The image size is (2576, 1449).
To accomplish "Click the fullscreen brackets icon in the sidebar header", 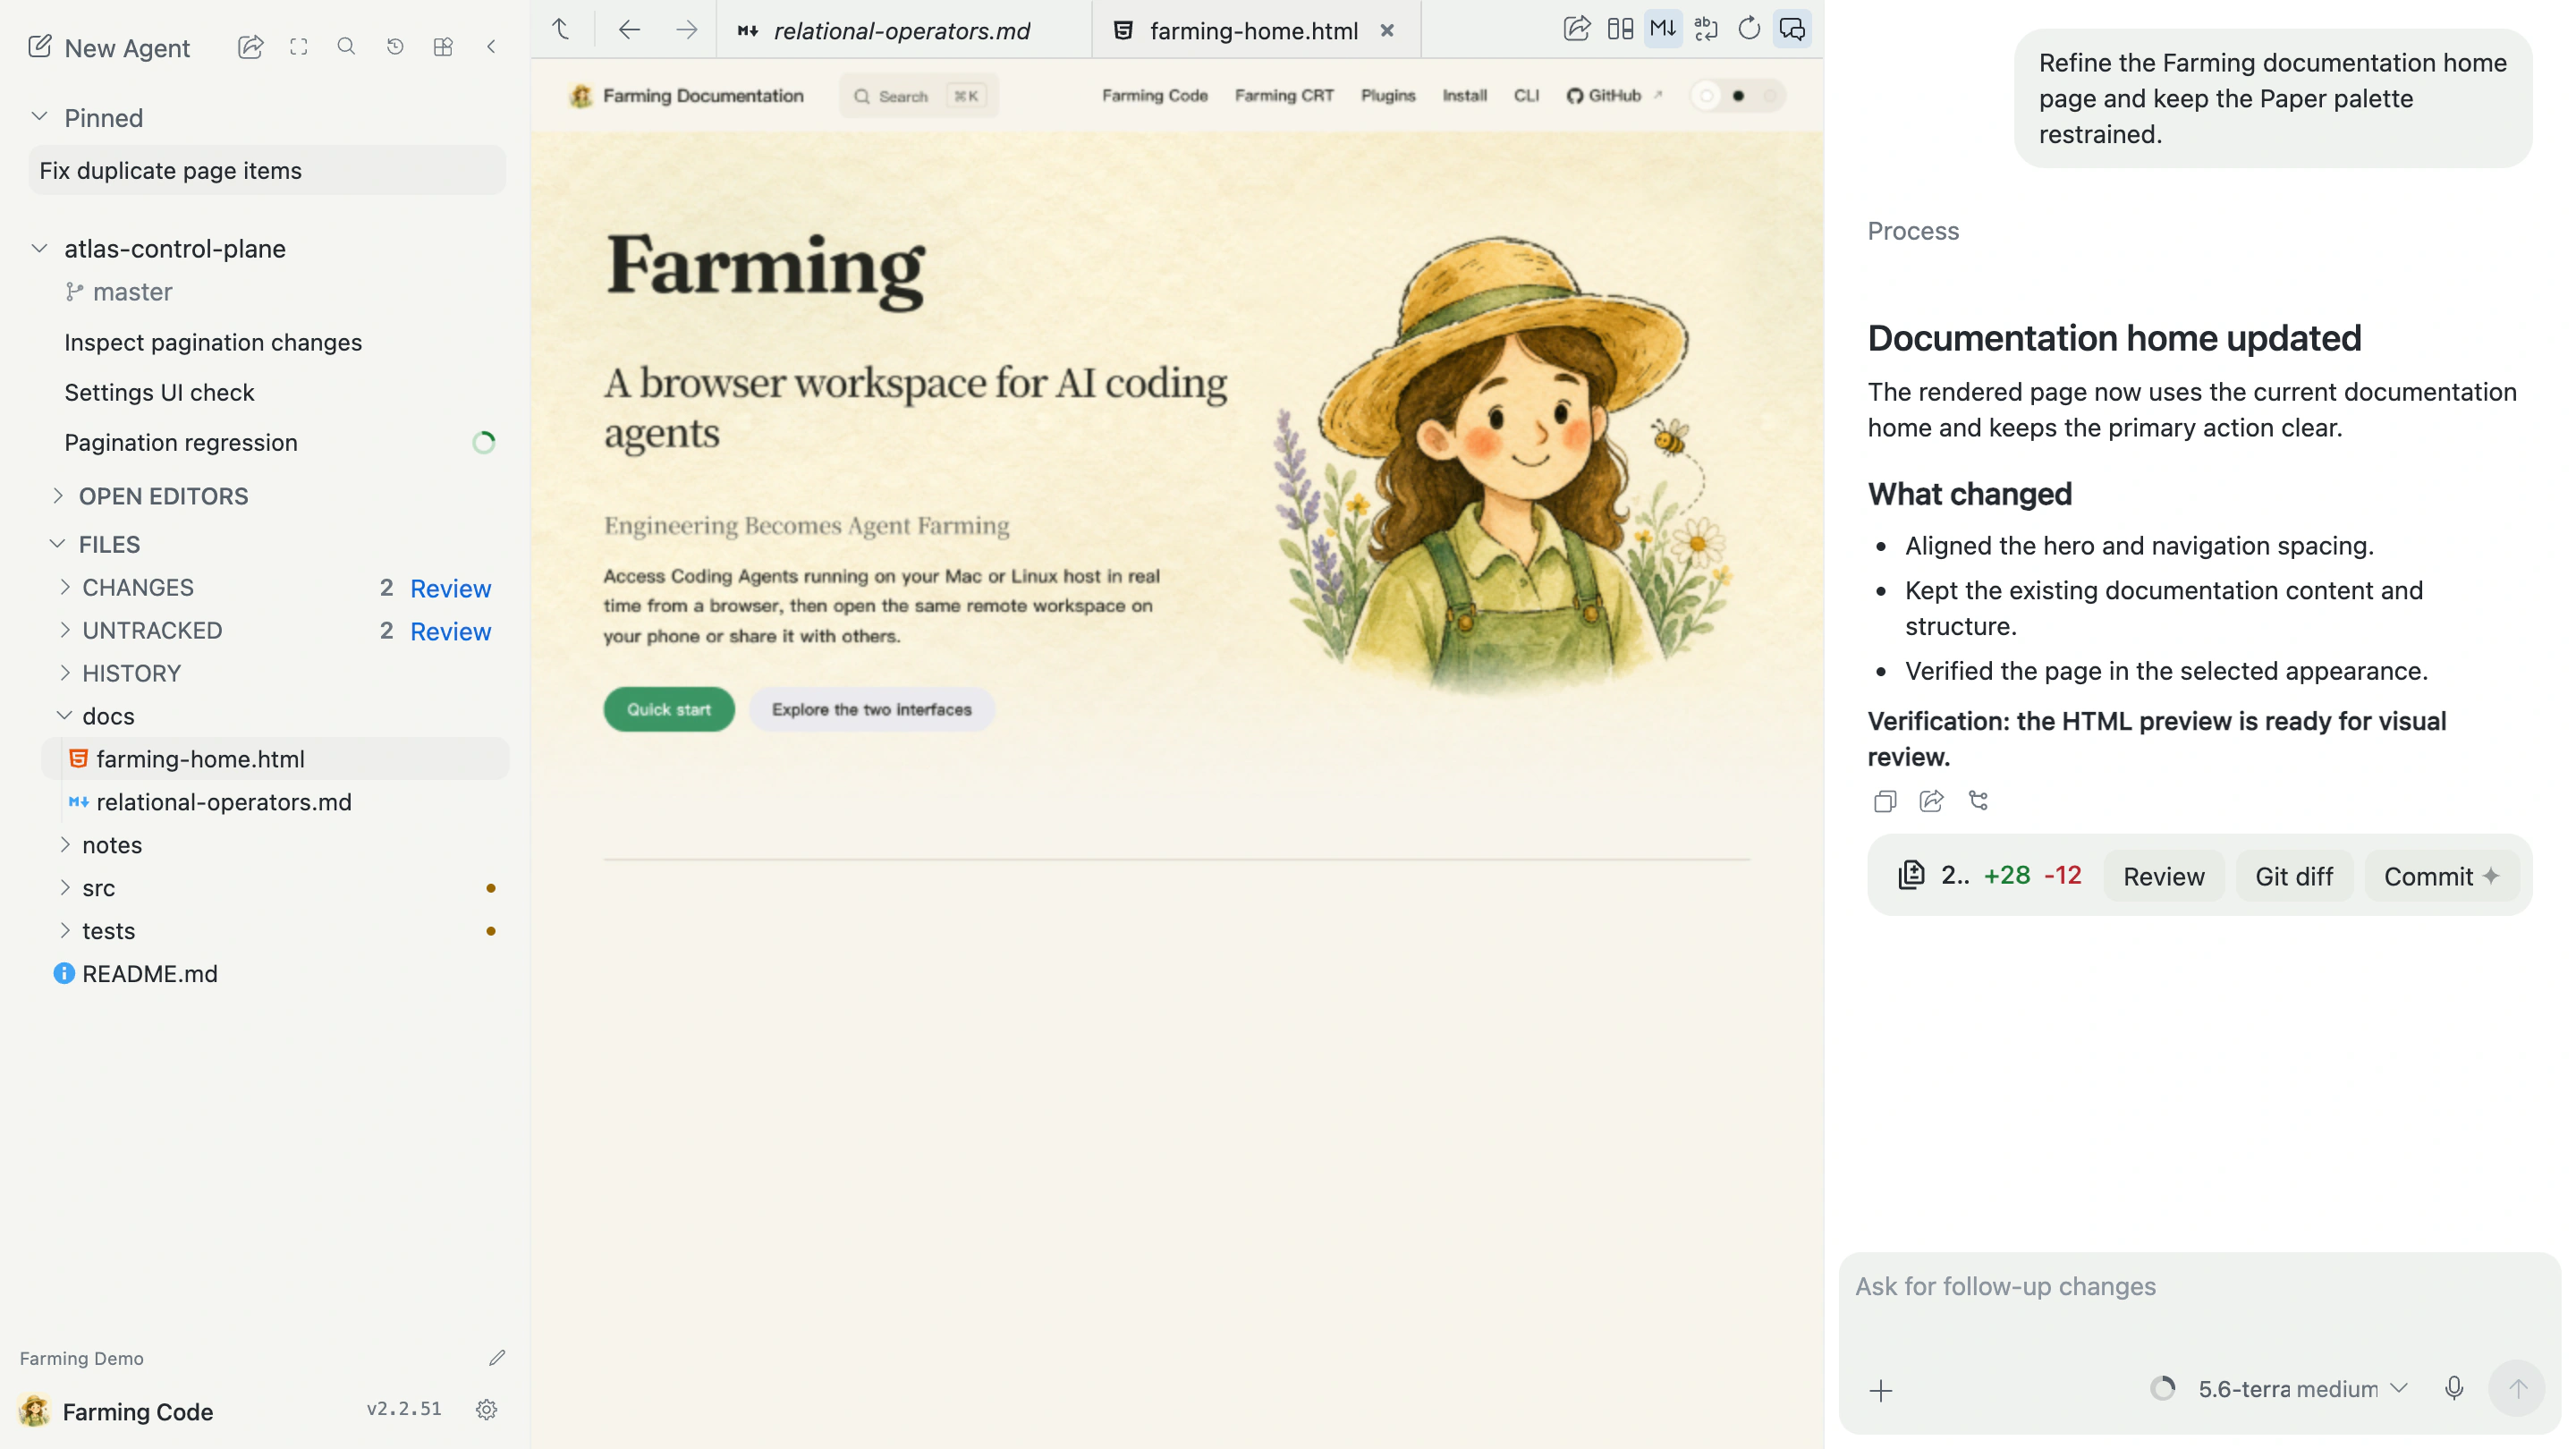I will [x=298, y=47].
